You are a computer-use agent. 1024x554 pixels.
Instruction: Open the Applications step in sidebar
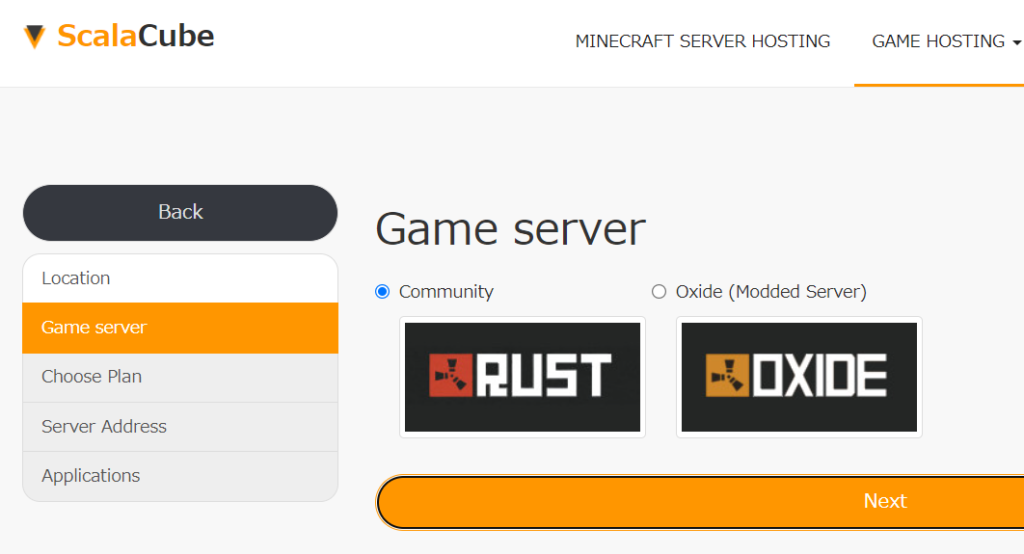[x=180, y=476]
